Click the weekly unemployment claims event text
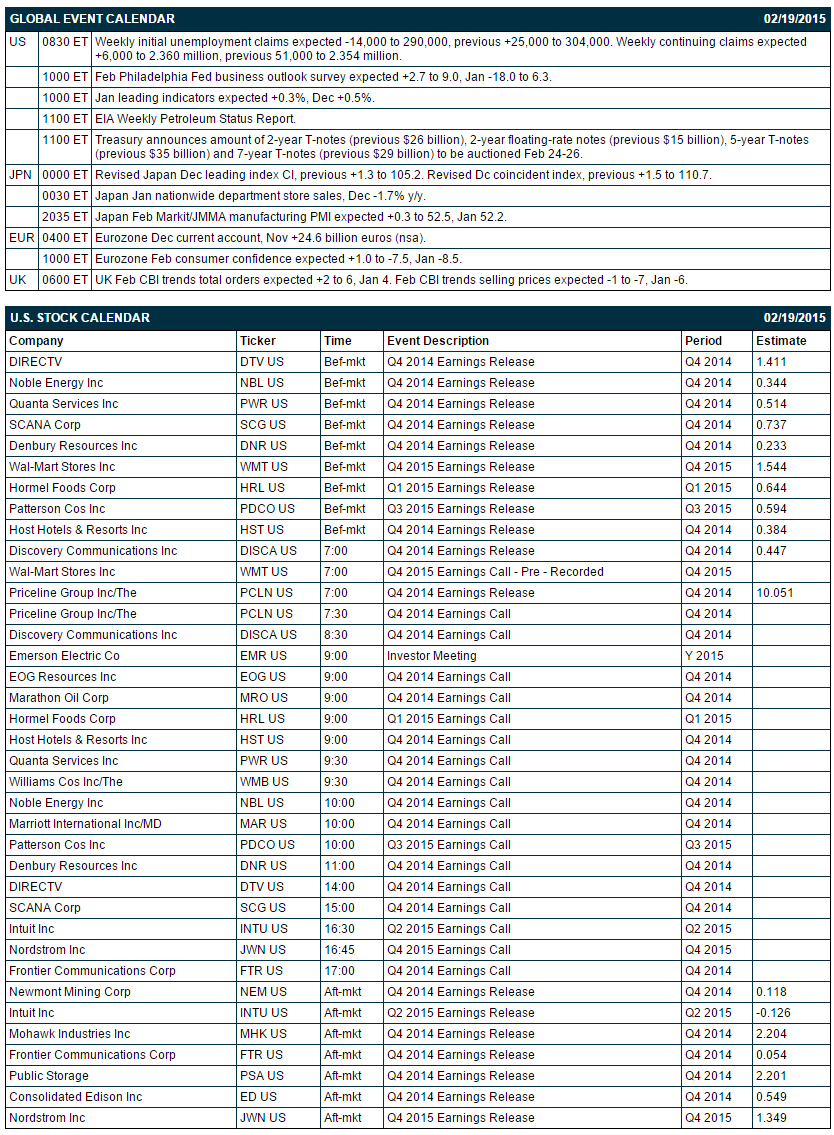Screen dimensions: 834x1135 (x=451, y=49)
